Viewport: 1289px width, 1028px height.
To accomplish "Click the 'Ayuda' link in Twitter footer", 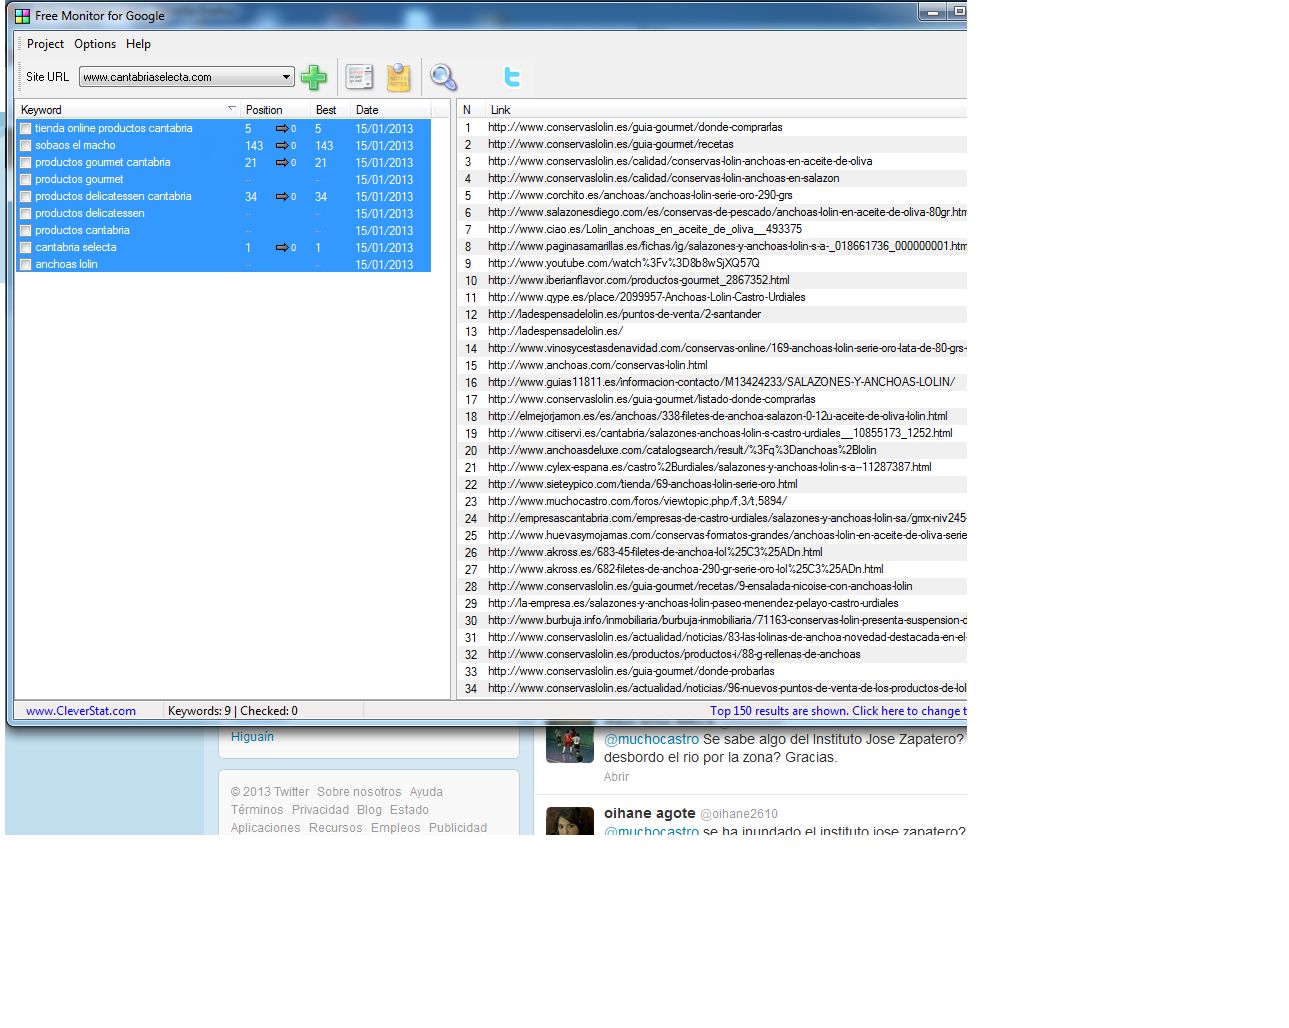I will tap(426, 792).
